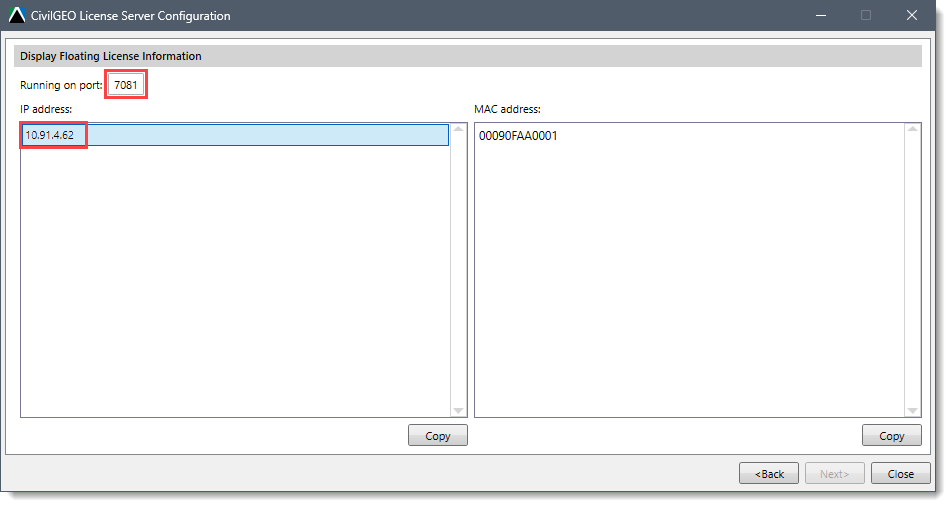Screen dimensions: 951x507
Task: Select MAC address 00090FAA0001 entry
Action: (x=518, y=136)
